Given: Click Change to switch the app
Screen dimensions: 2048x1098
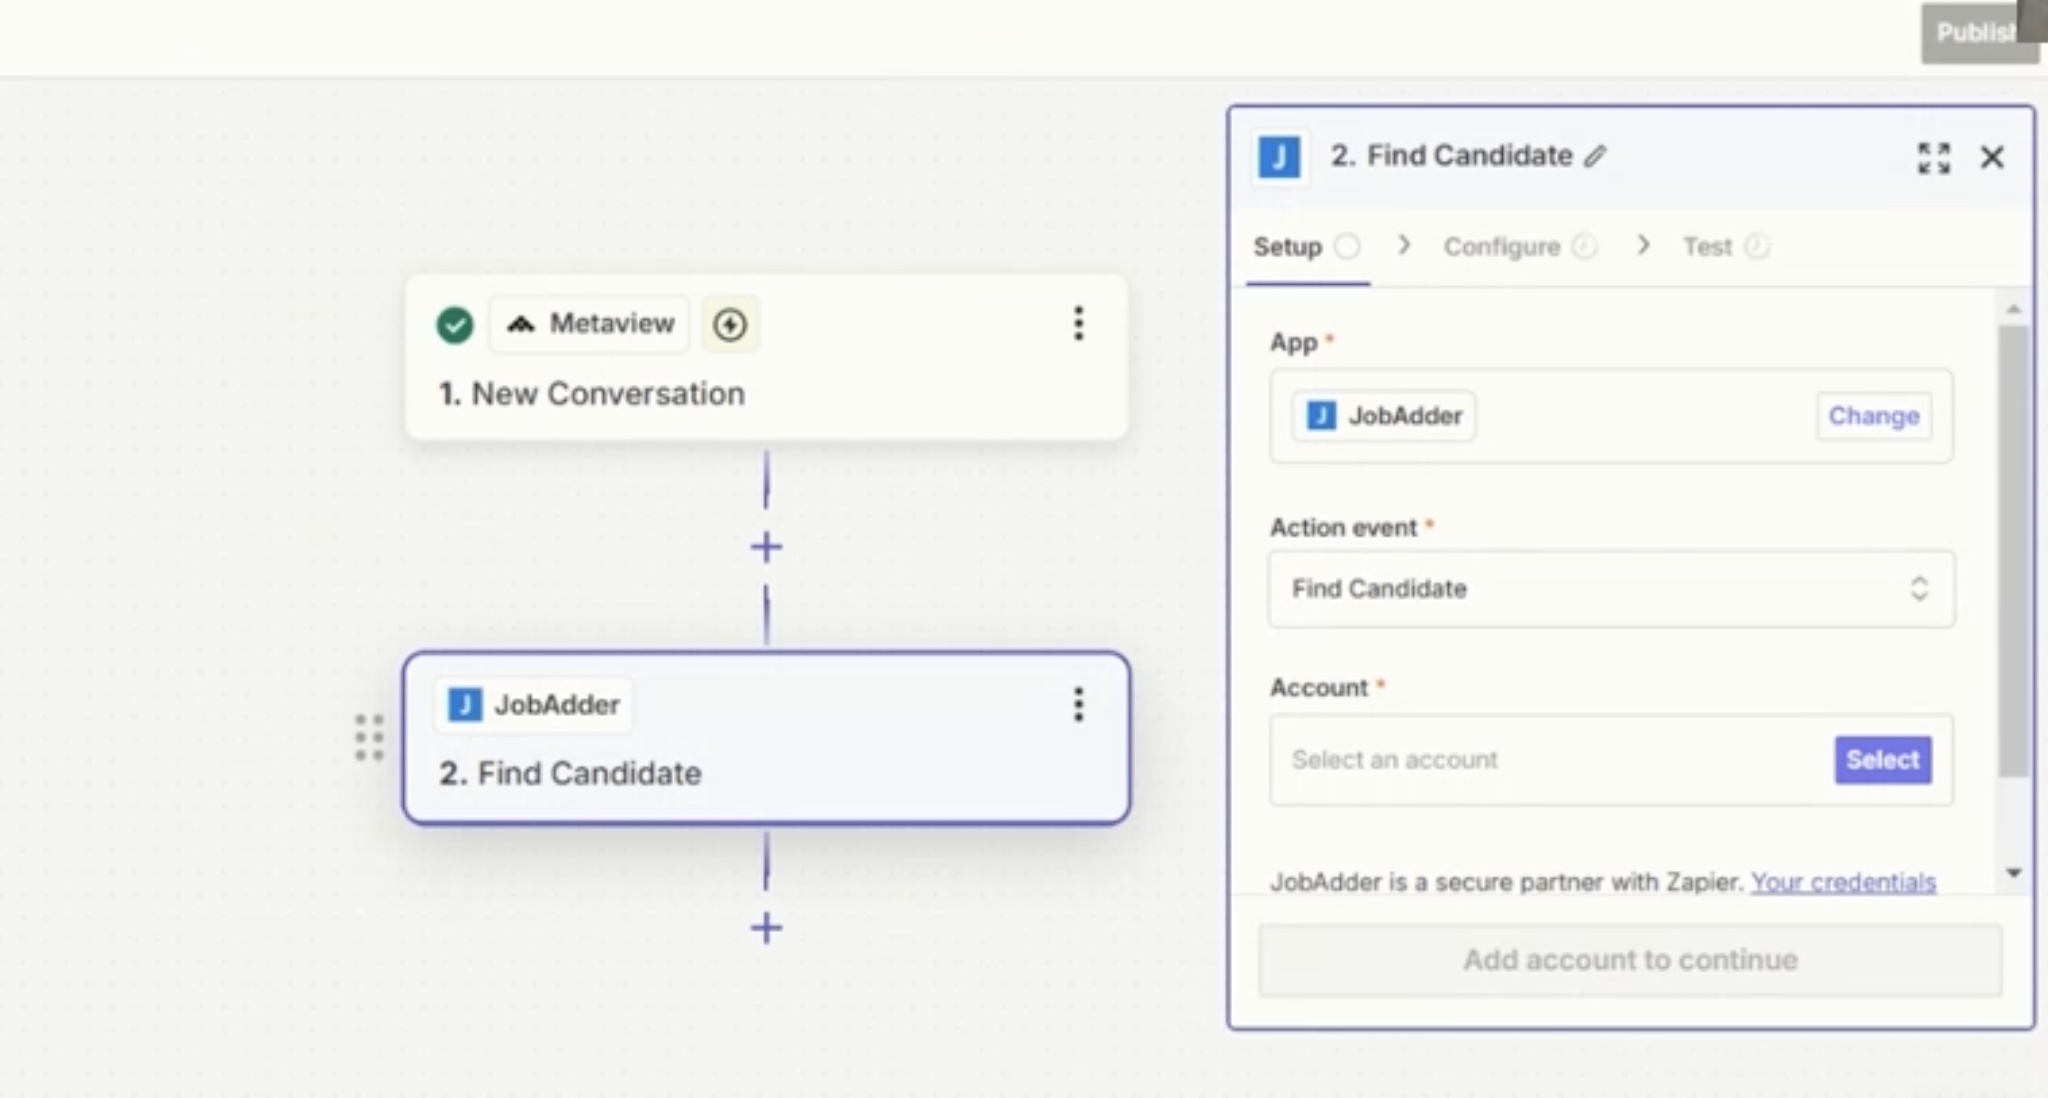Looking at the screenshot, I should pos(1873,416).
